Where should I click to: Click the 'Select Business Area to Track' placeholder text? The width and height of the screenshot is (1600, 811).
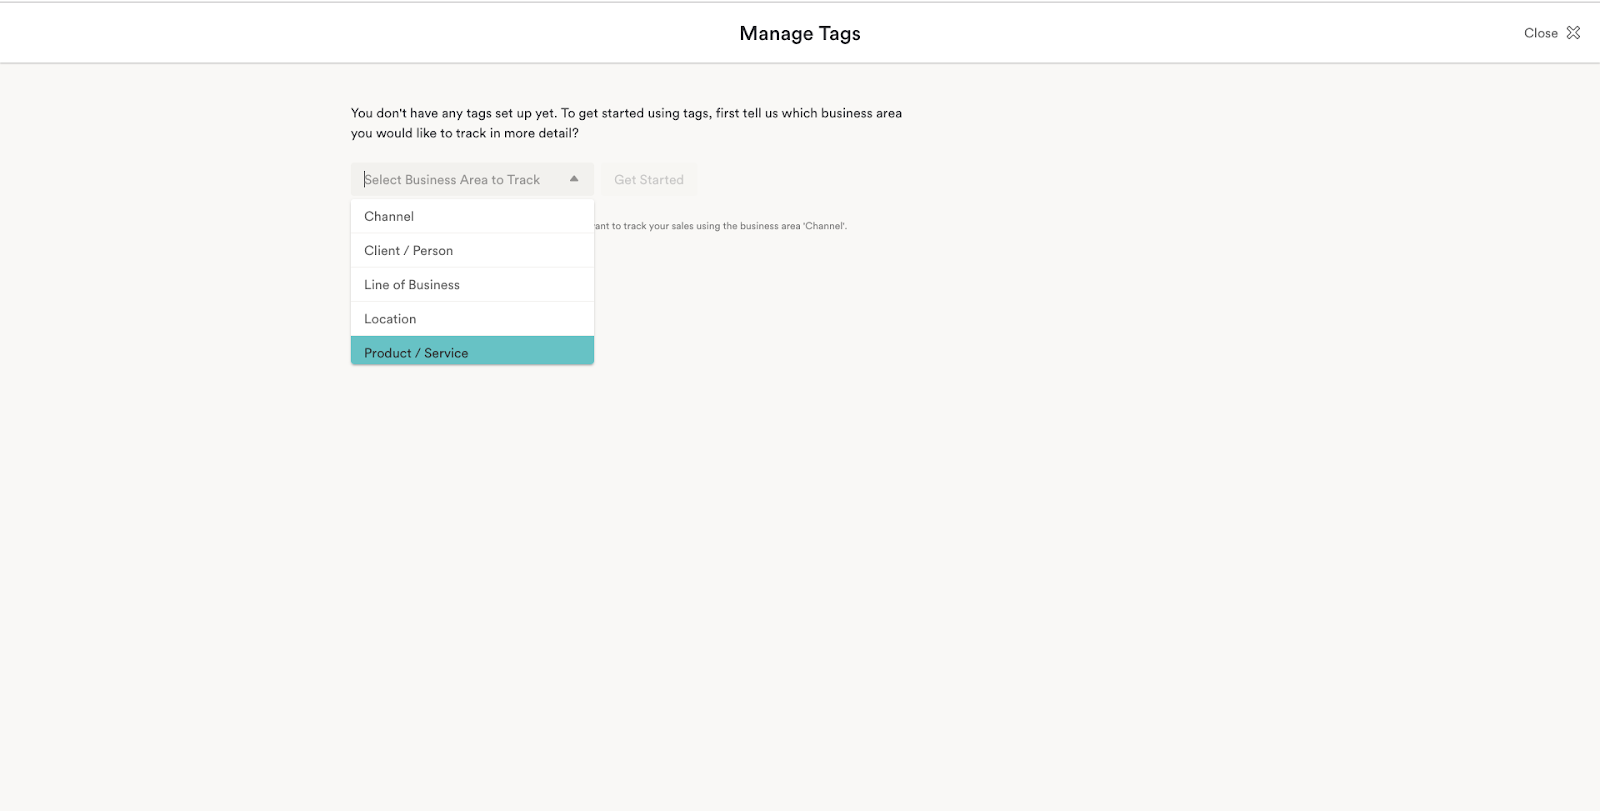(x=452, y=180)
